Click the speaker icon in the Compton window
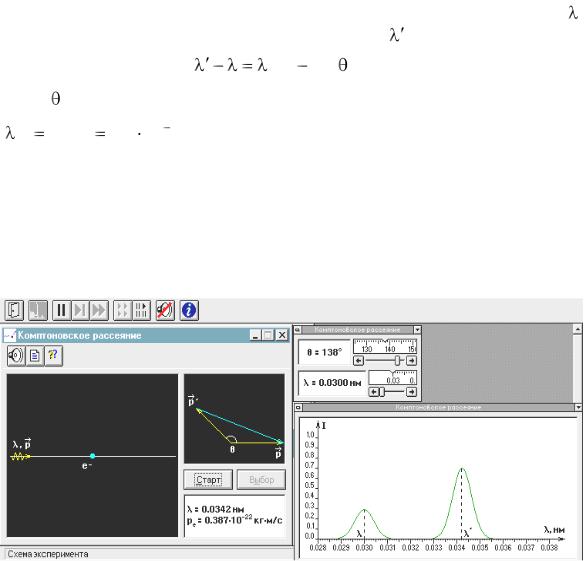Viewport: 588px width, 561px height. [16, 355]
